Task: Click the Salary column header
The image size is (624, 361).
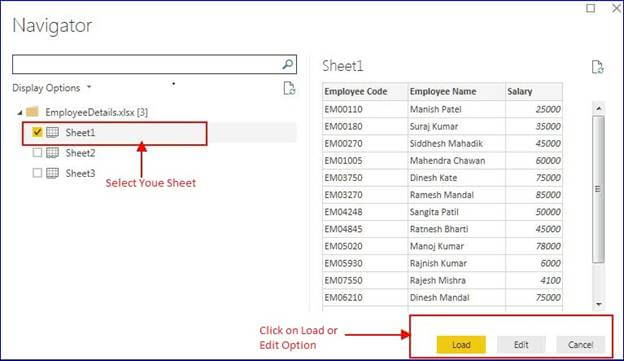Action: point(534,92)
